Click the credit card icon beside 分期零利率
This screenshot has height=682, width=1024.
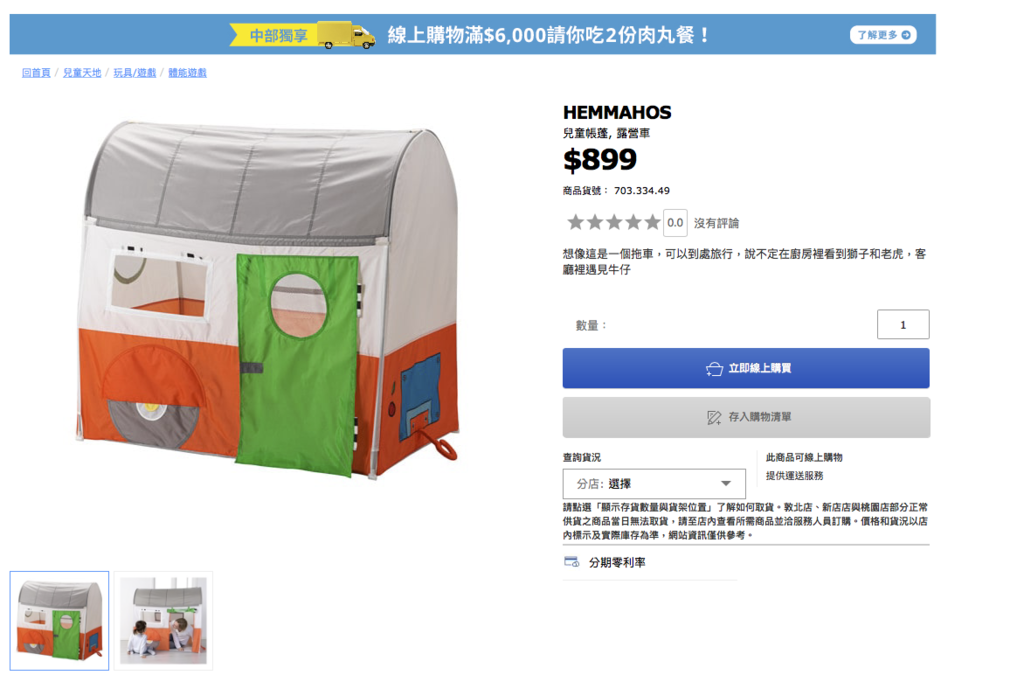pyautogui.click(x=571, y=562)
